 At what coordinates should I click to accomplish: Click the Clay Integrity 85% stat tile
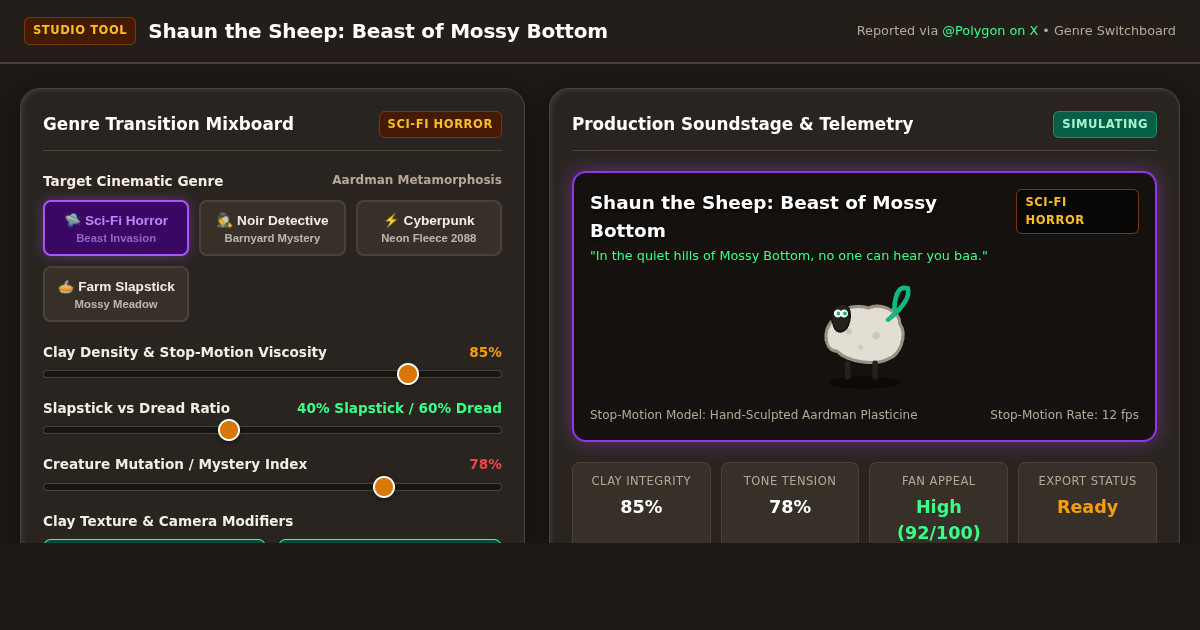[x=641, y=503]
